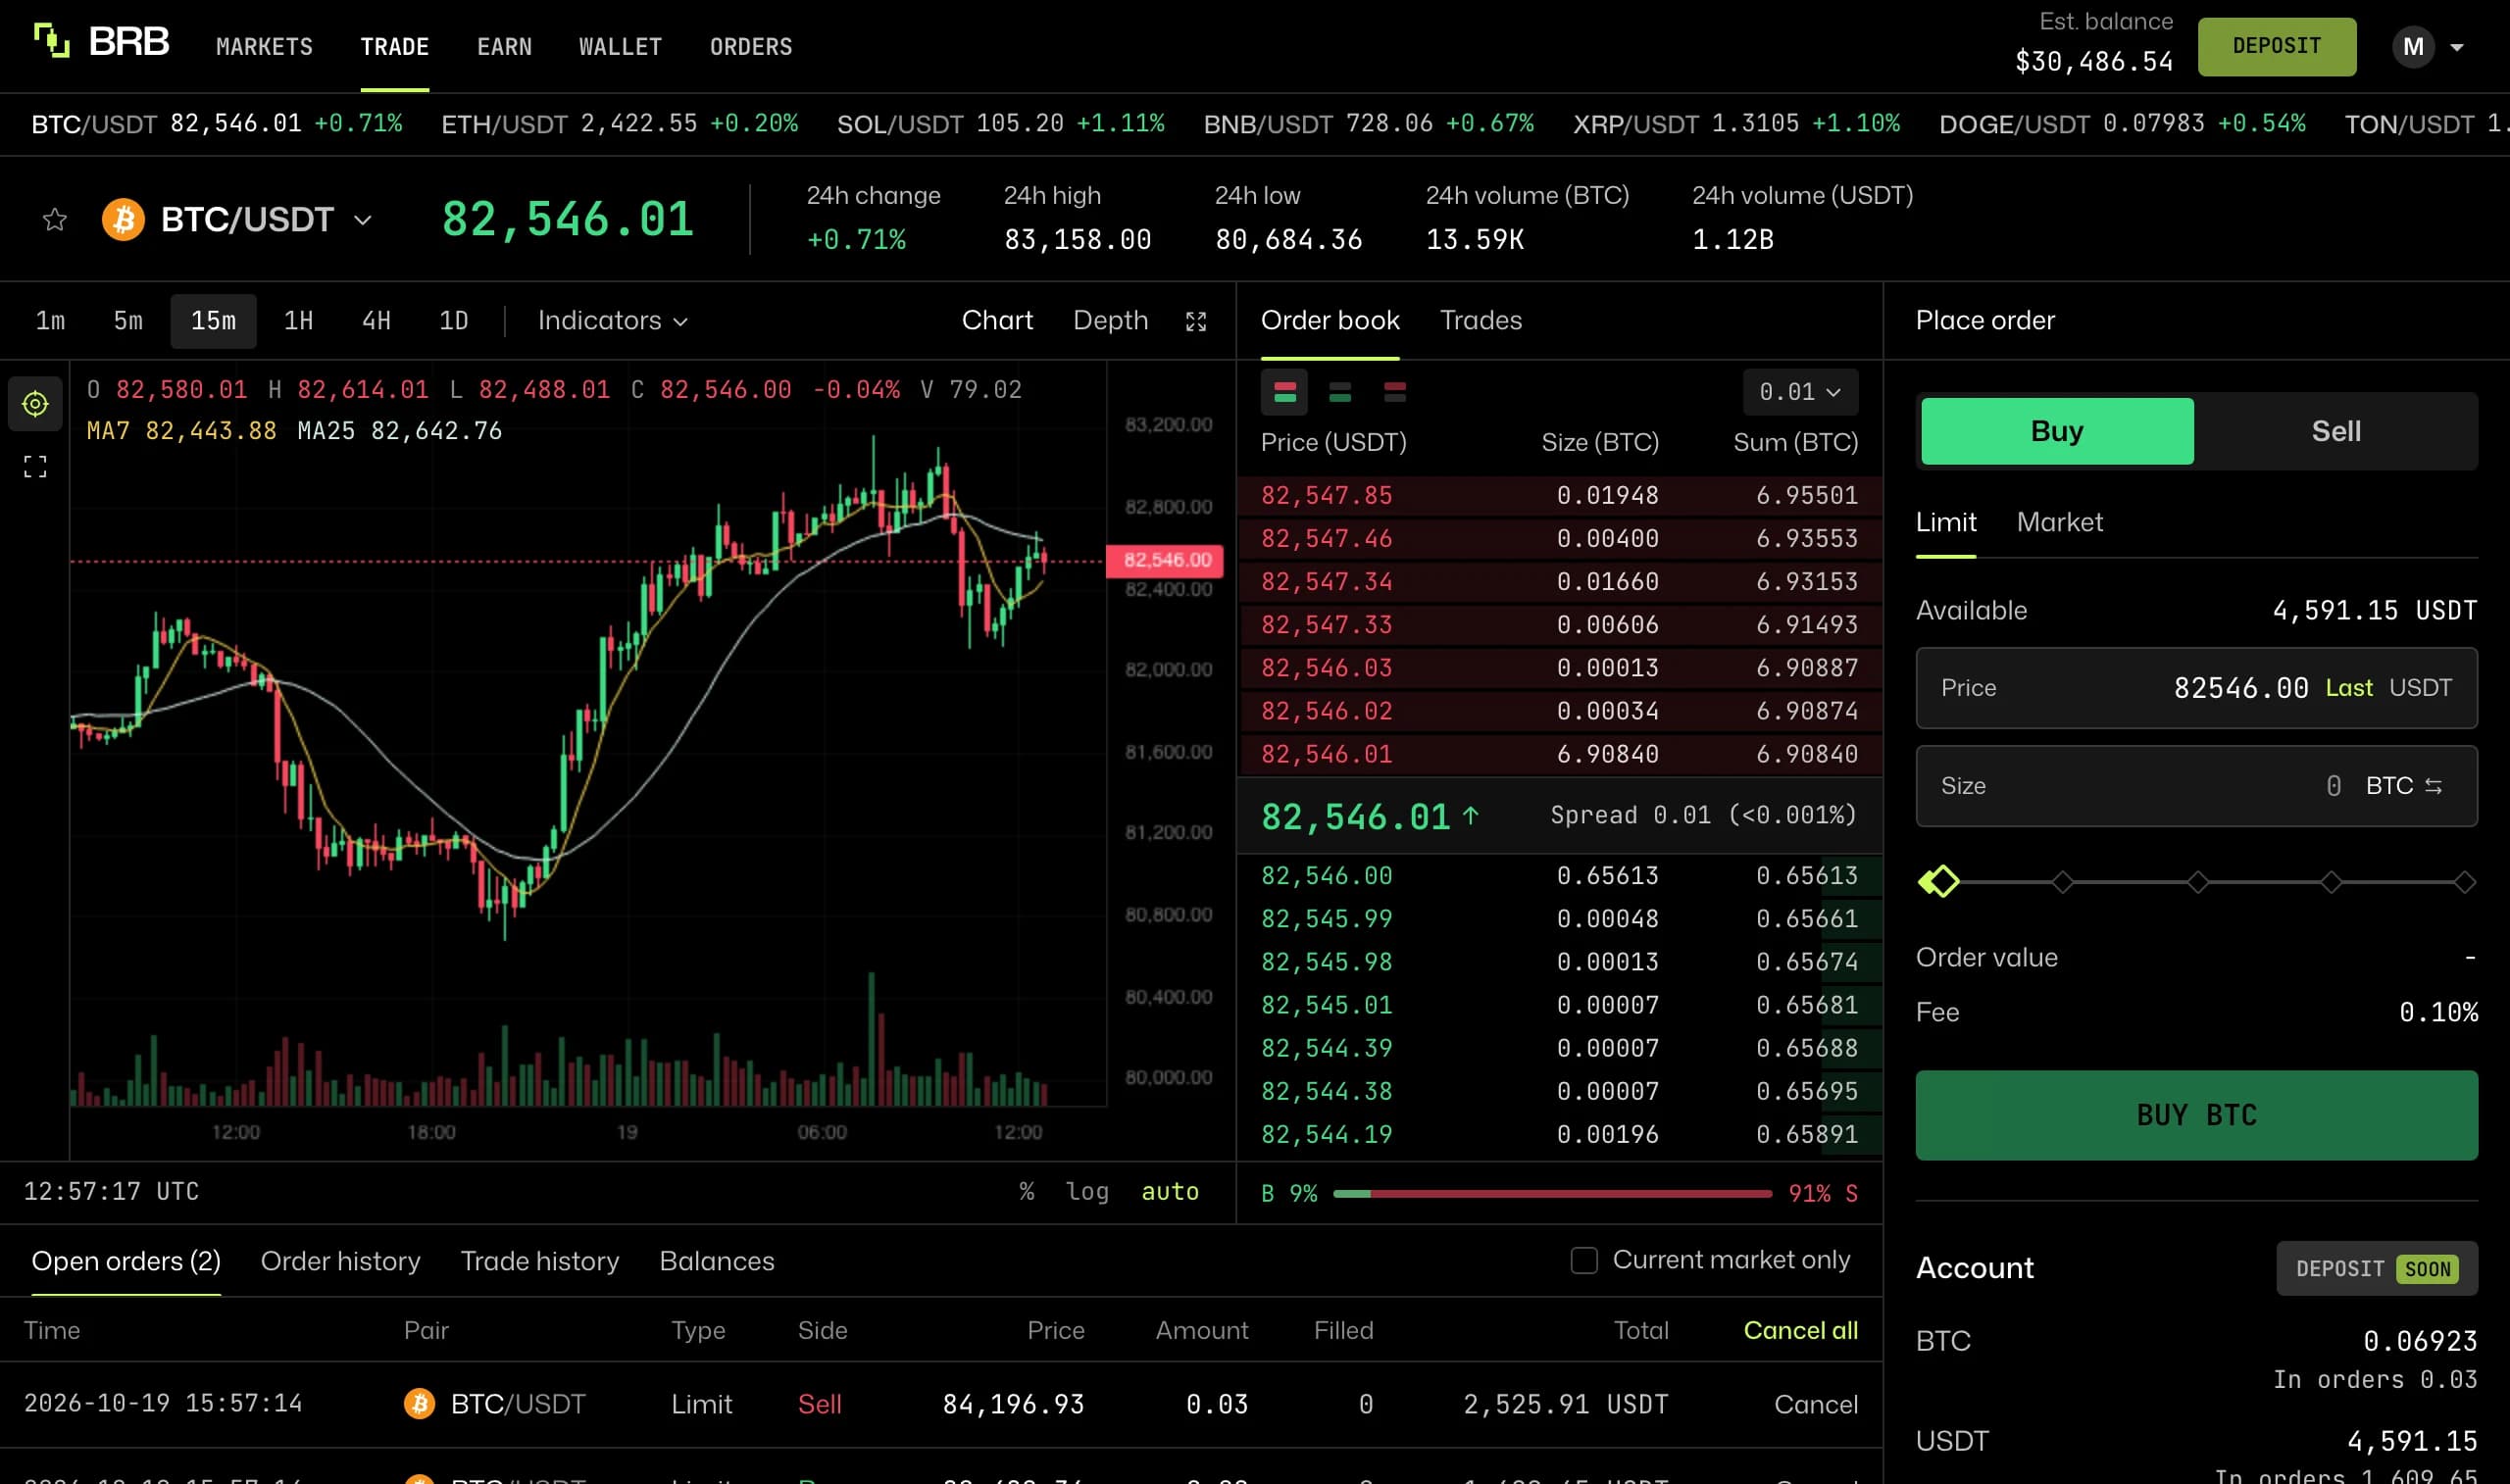The height and width of the screenshot is (1484, 2510).
Task: Open the 0.01 price grouping dropdown
Action: [x=1800, y=392]
